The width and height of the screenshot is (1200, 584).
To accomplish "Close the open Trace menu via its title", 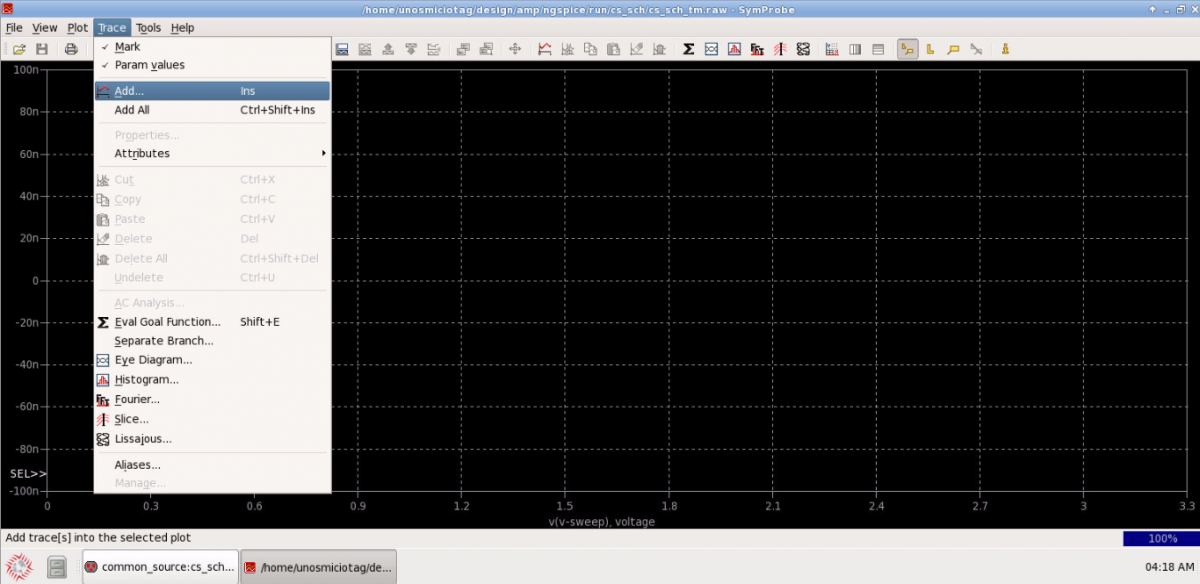I will (x=112, y=28).
